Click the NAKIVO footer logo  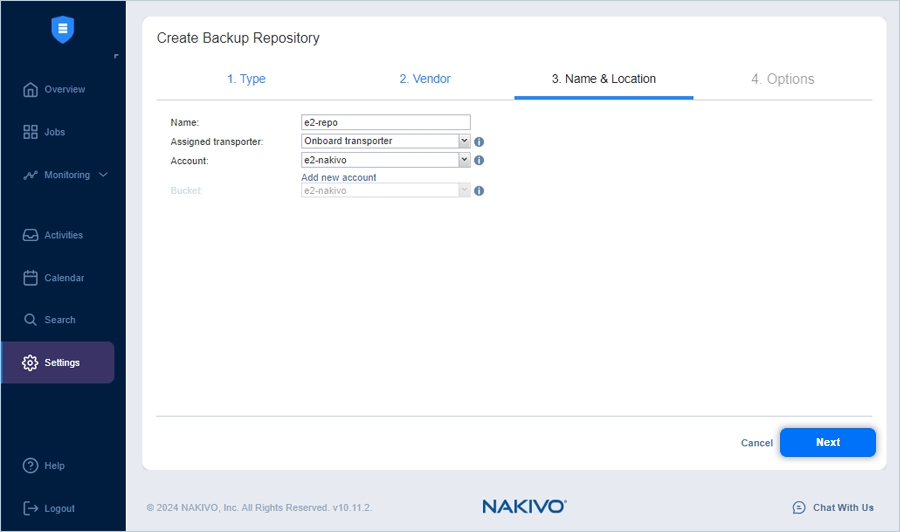524,507
